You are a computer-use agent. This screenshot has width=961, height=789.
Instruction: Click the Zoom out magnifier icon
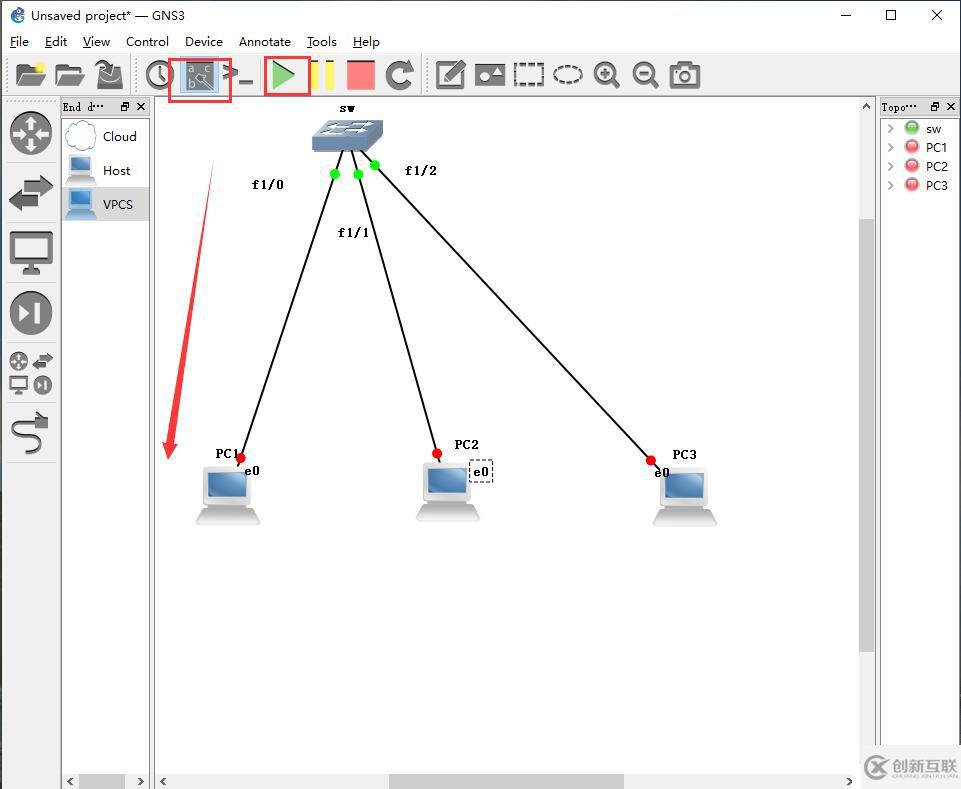[645, 75]
